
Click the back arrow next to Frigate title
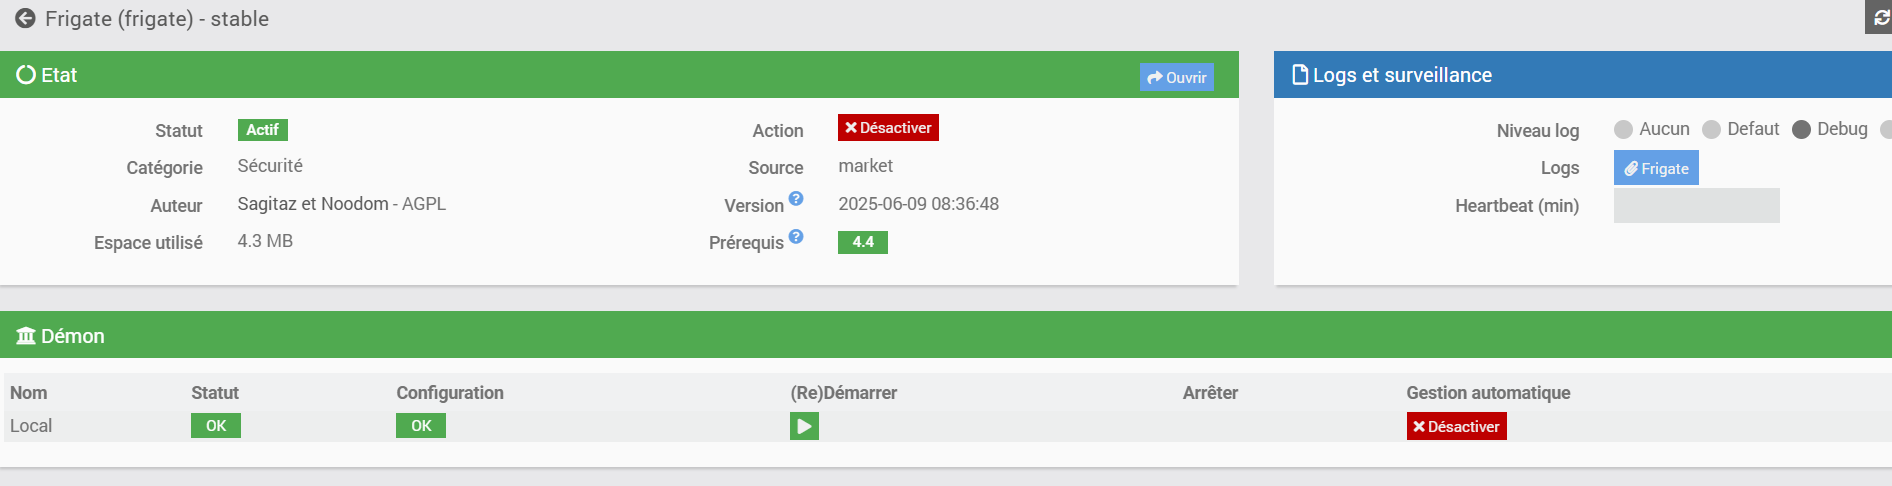click(26, 19)
